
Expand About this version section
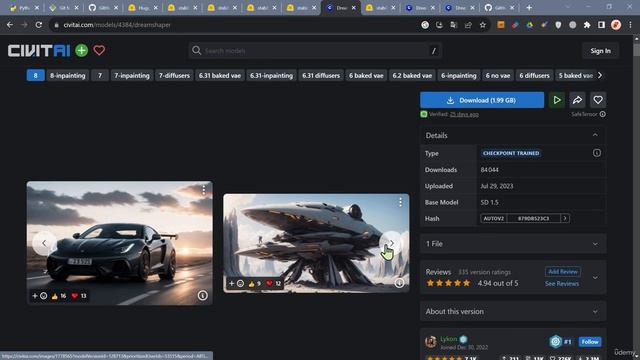coord(513,311)
